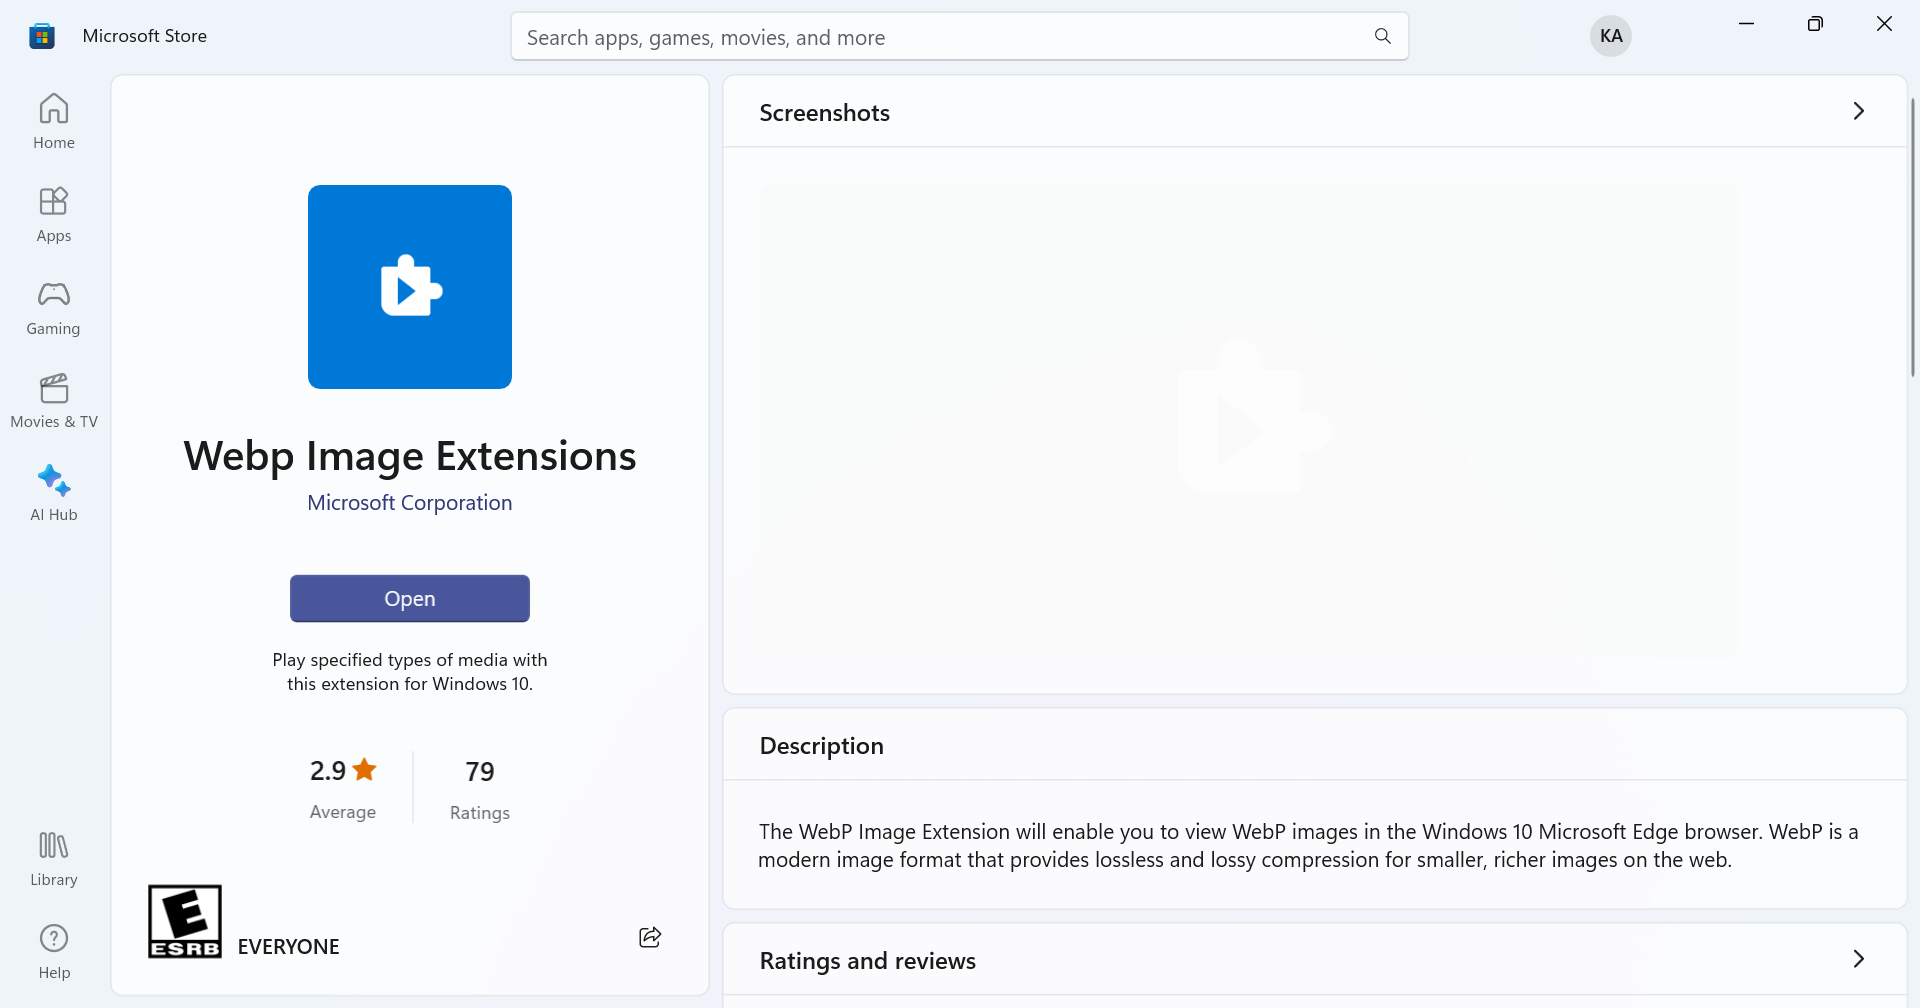The width and height of the screenshot is (1920, 1008).
Task: Focus the search apps and games field
Action: point(940,37)
